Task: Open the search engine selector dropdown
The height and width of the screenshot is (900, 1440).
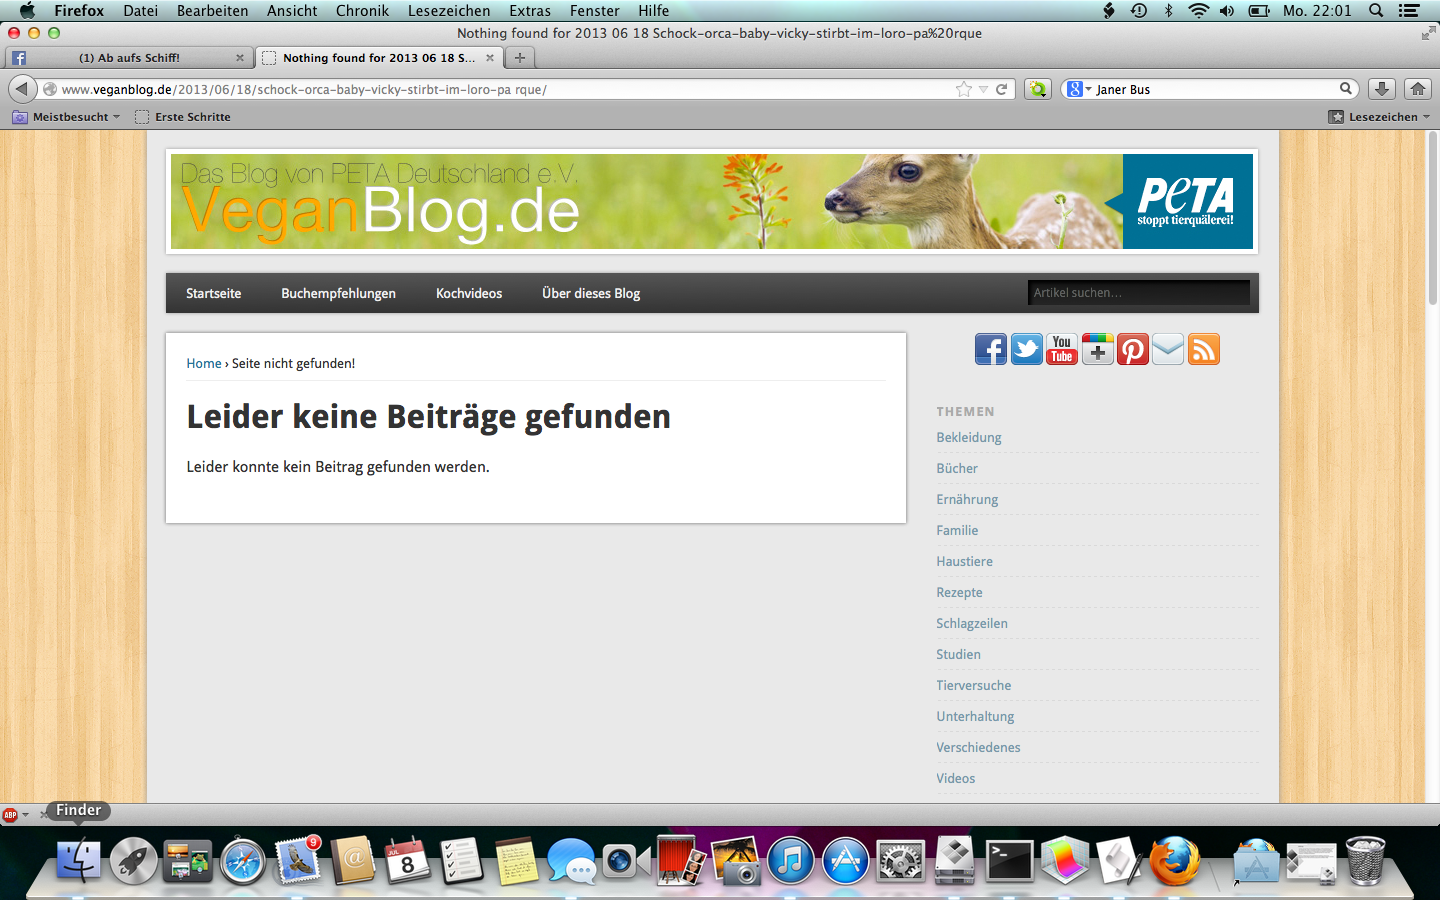Action: tap(1078, 89)
